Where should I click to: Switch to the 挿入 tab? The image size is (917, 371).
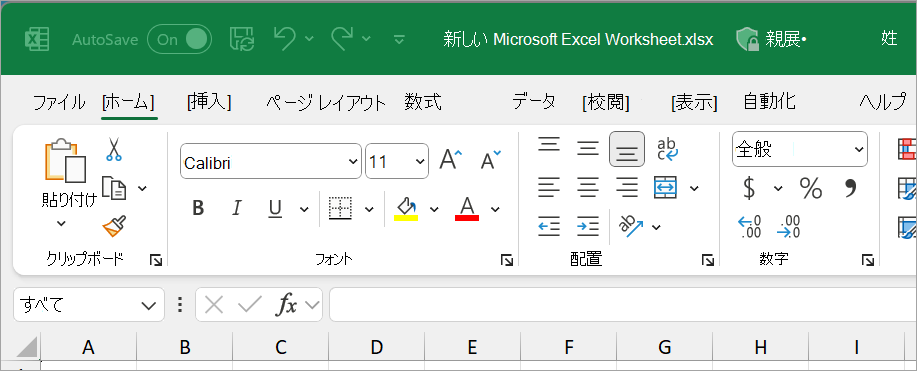pyautogui.click(x=209, y=102)
